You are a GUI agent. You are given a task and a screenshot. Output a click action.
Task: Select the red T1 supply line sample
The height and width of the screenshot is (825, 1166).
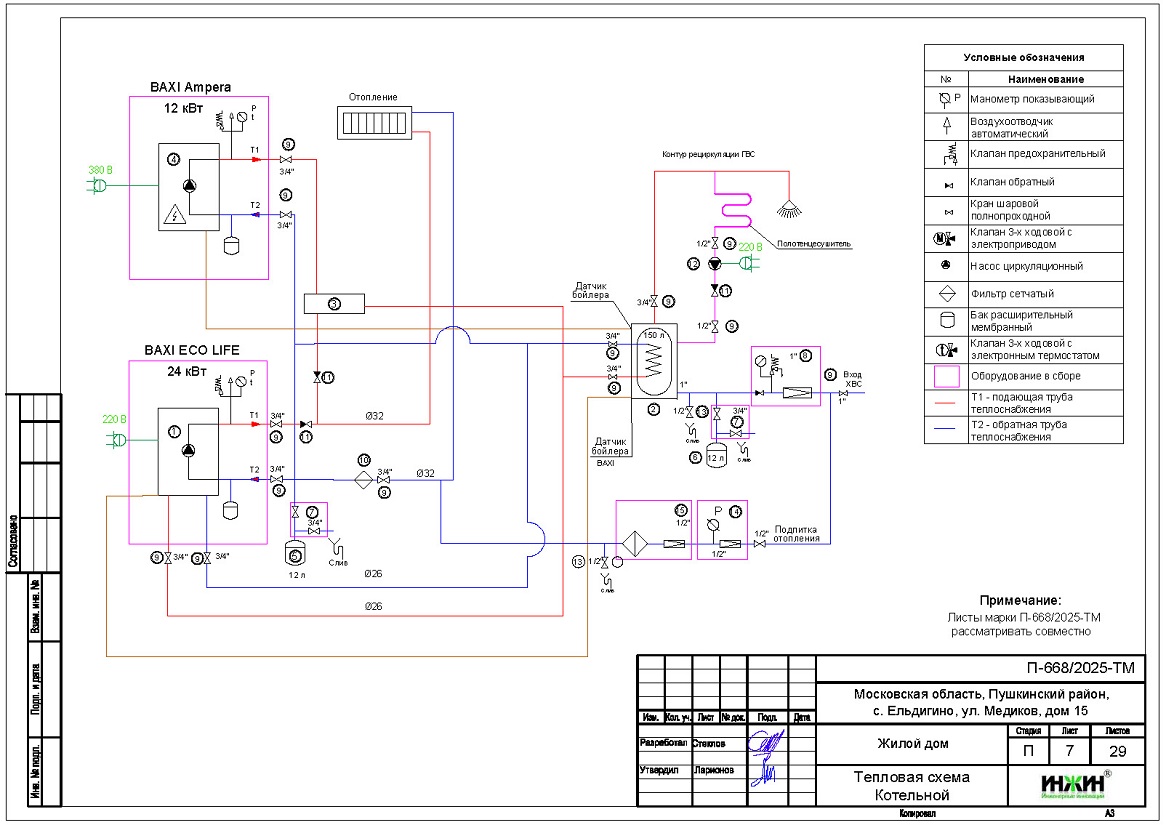pos(945,403)
